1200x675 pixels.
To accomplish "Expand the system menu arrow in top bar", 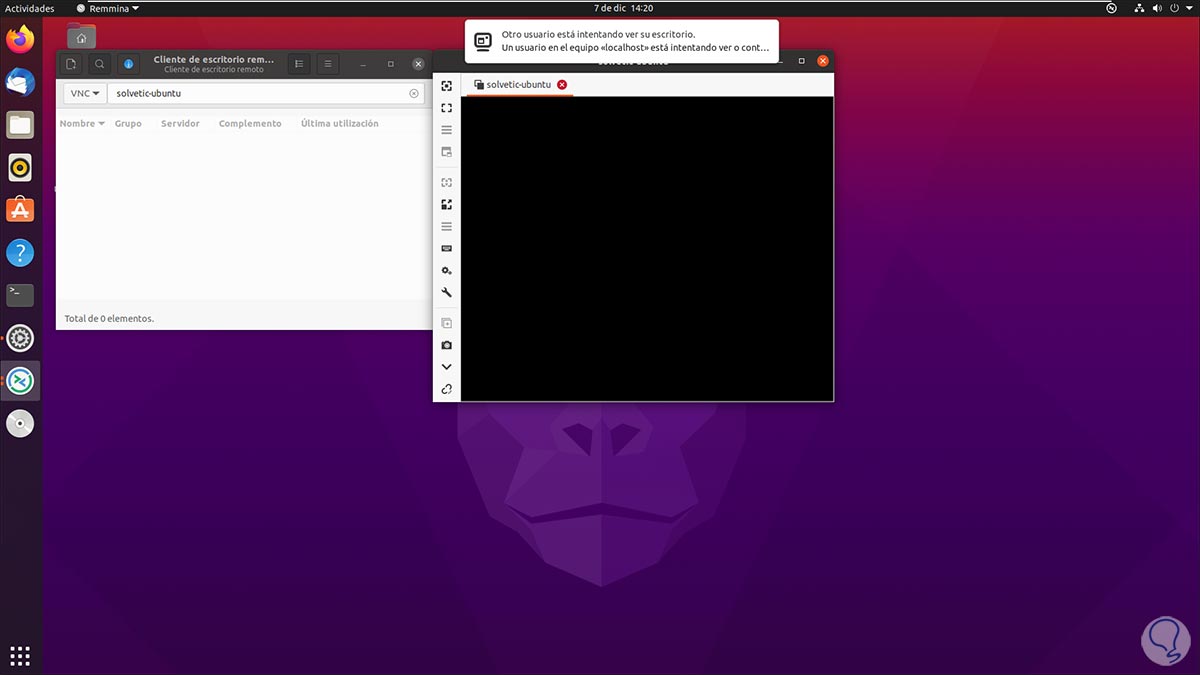I will [x=1189, y=8].
